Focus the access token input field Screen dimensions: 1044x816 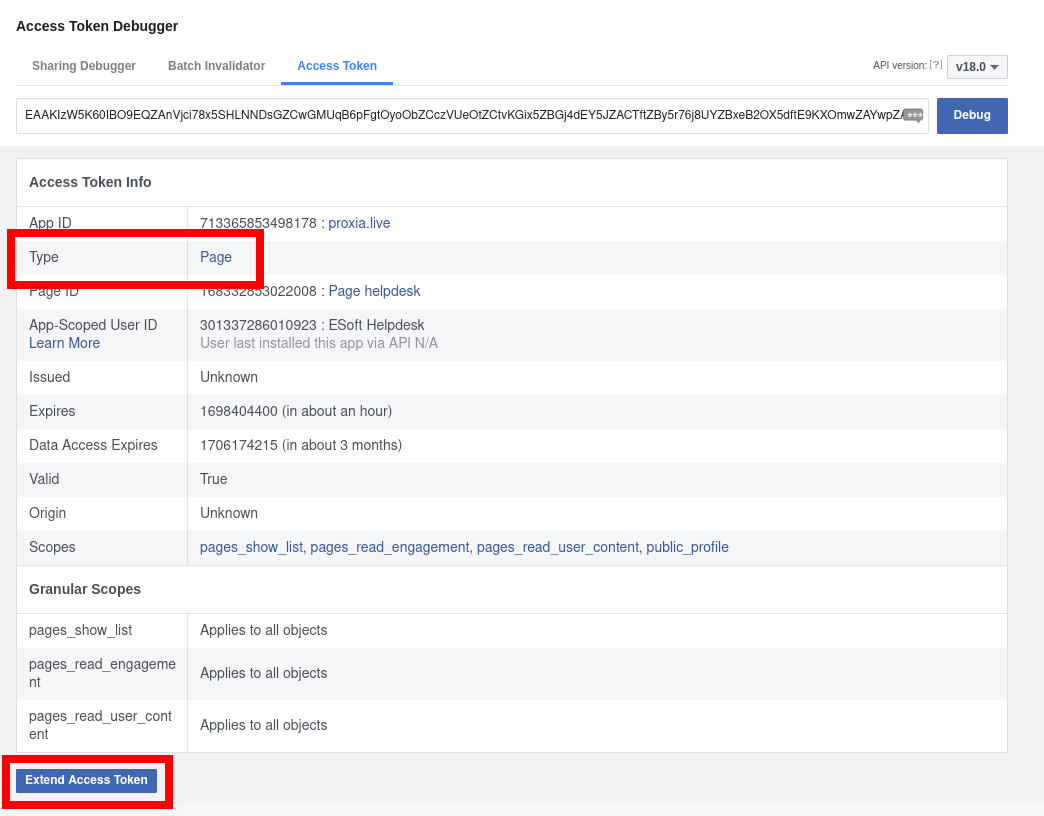tap(460, 115)
